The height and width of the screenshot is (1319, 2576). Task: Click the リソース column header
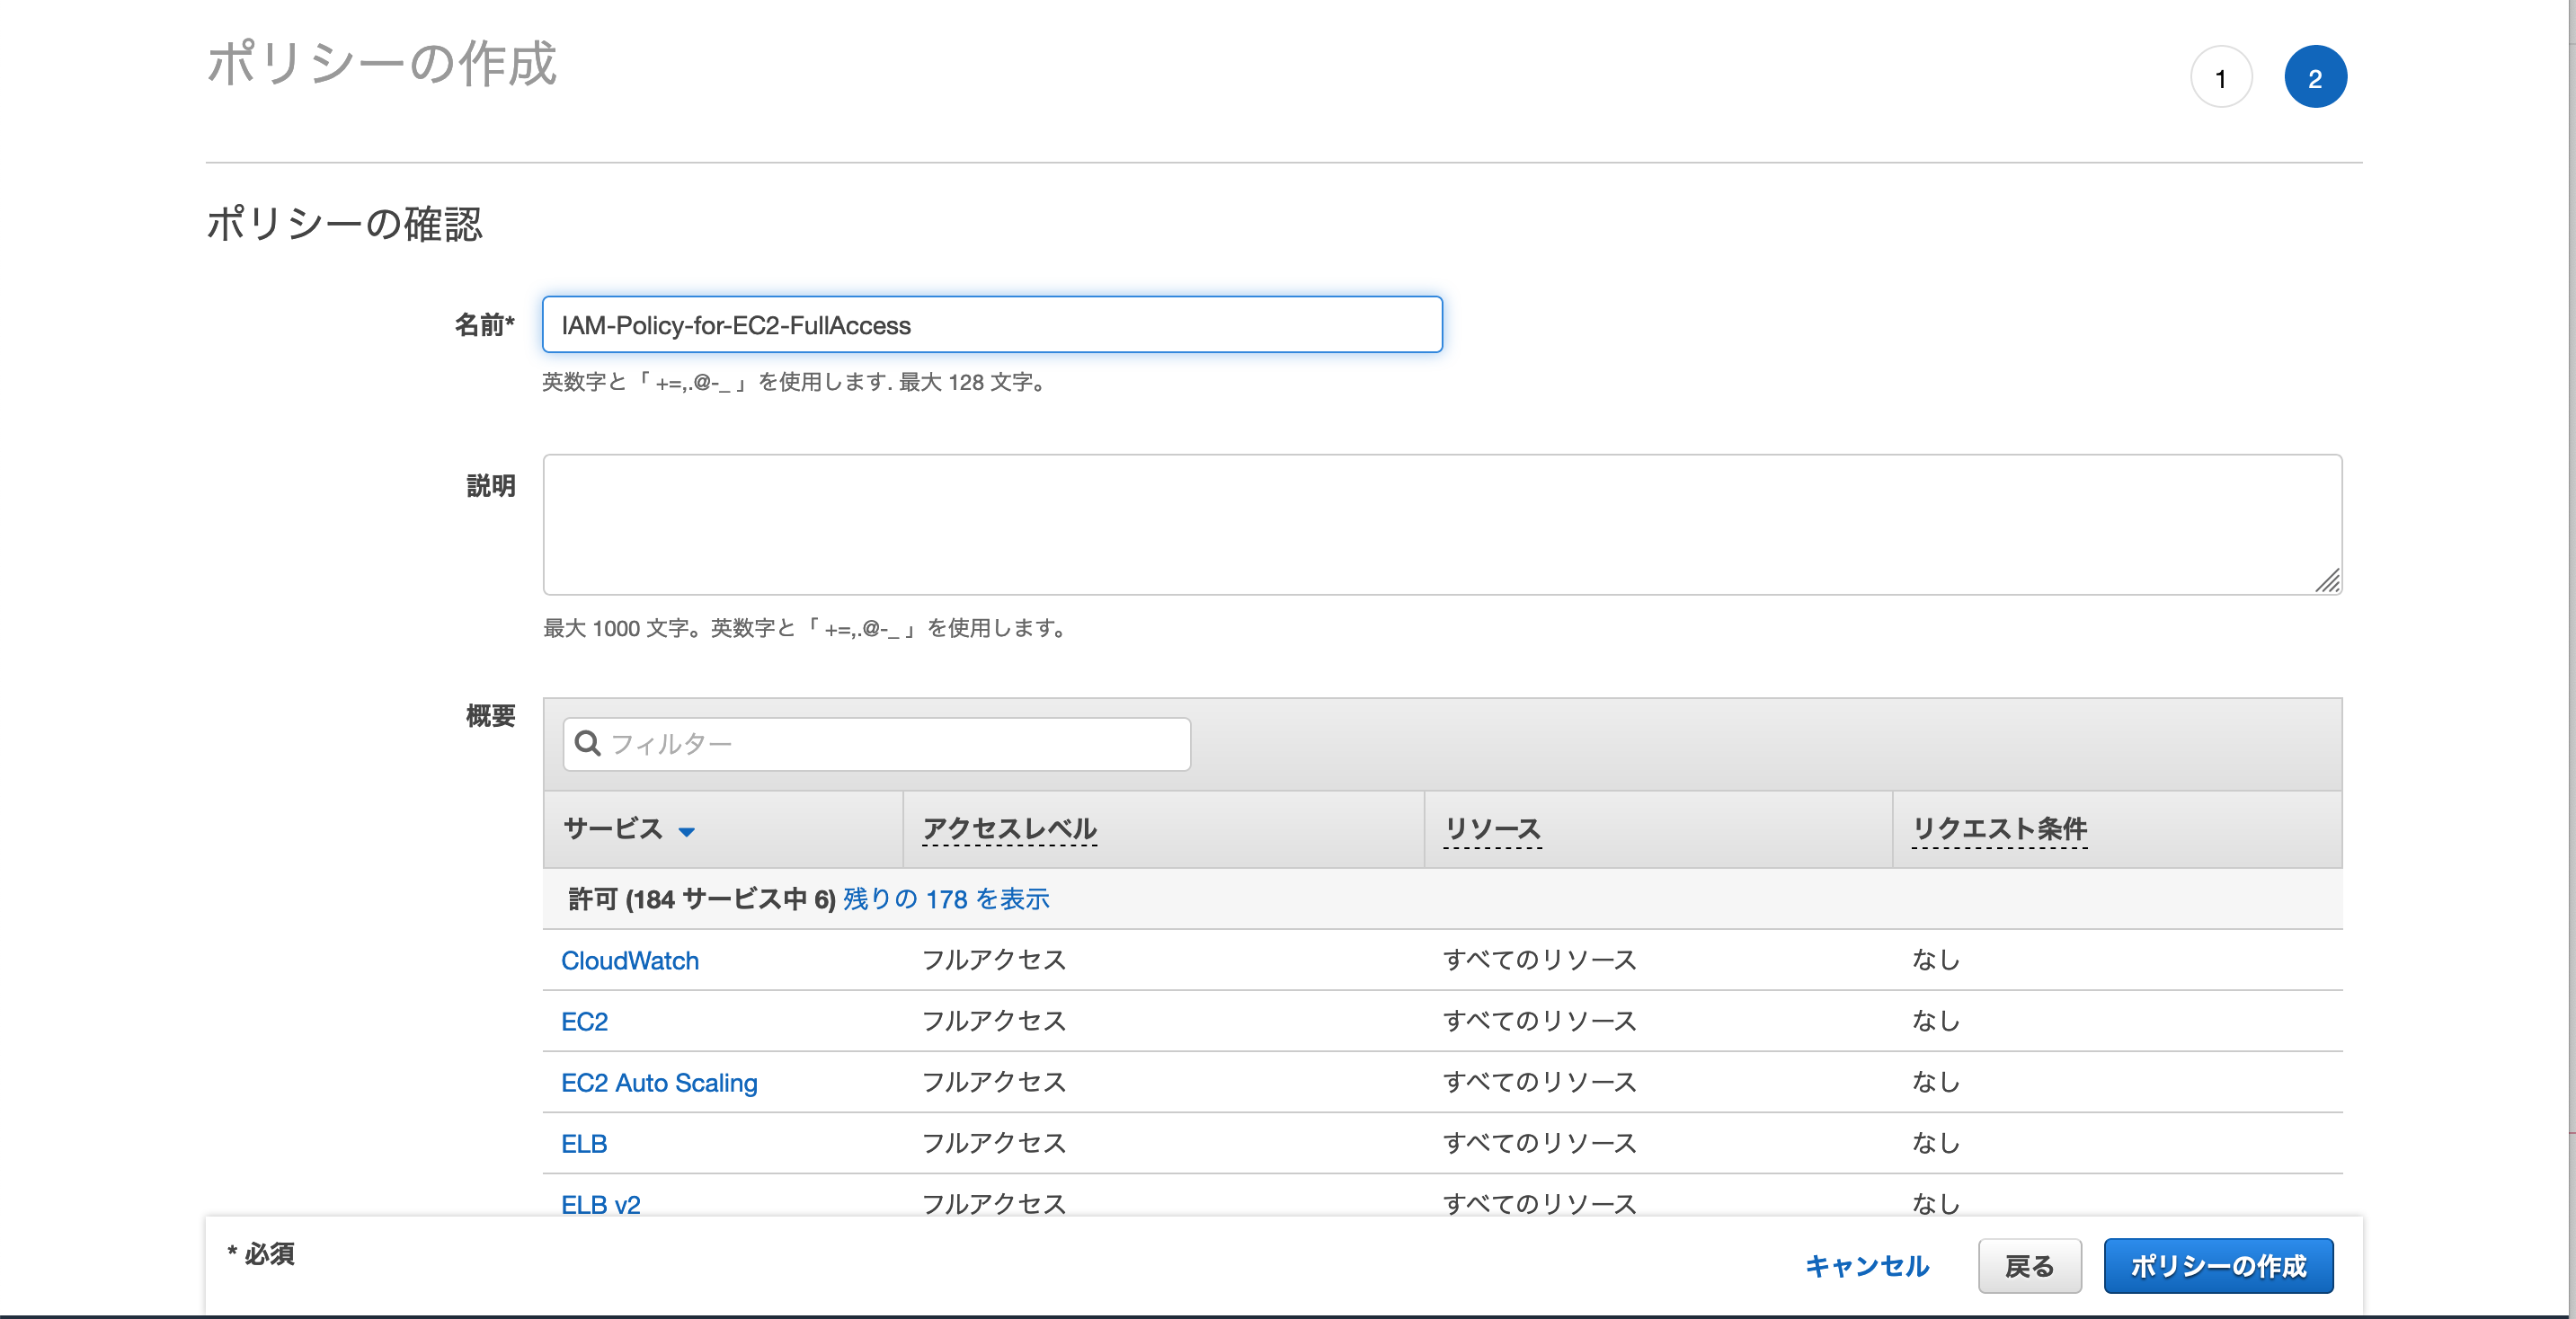(1492, 829)
